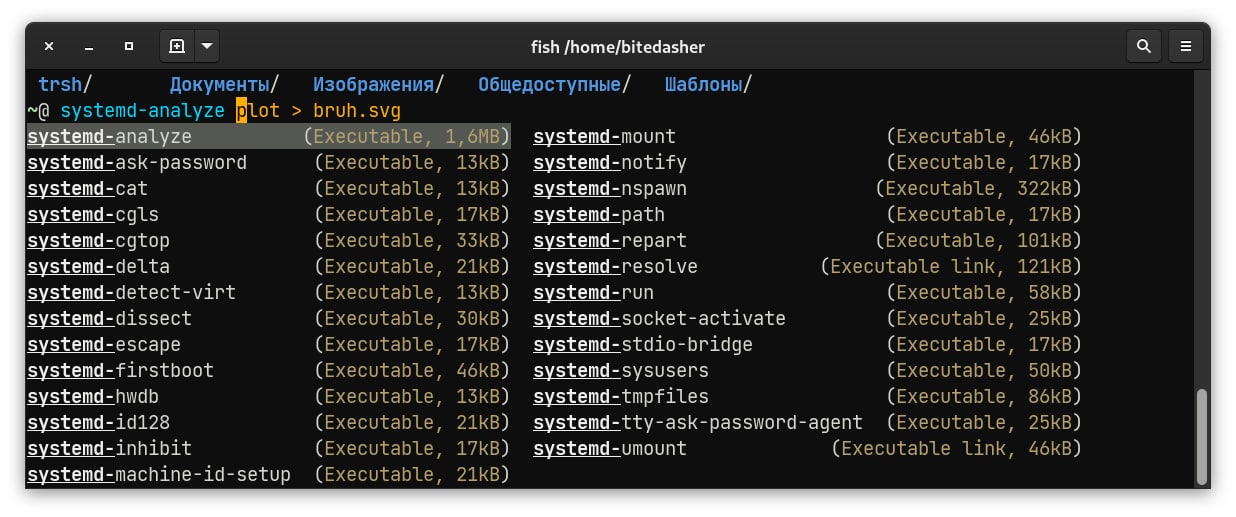Select systemd-sysusers completion
Viewport: 1236px width, 517px height.
click(x=808, y=371)
